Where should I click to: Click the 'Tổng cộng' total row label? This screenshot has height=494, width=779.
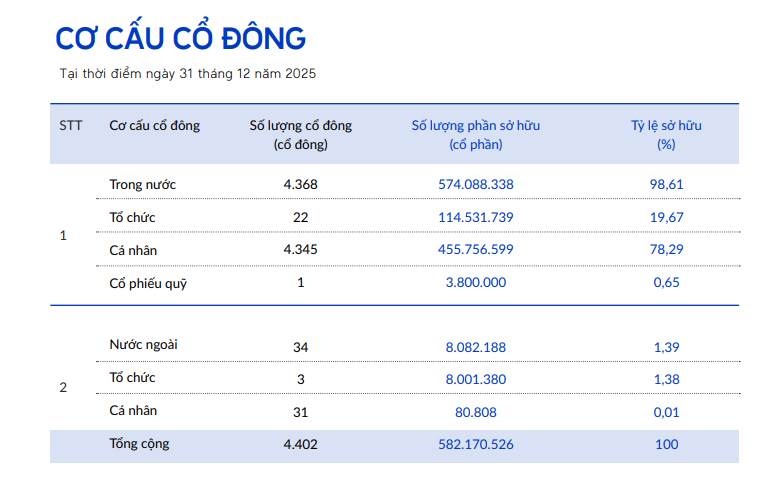[139, 444]
